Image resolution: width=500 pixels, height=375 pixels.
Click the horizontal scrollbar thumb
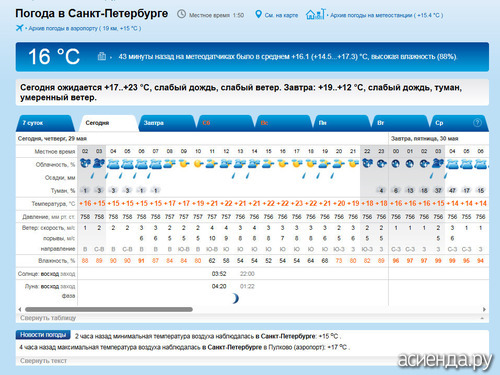coord(109,309)
